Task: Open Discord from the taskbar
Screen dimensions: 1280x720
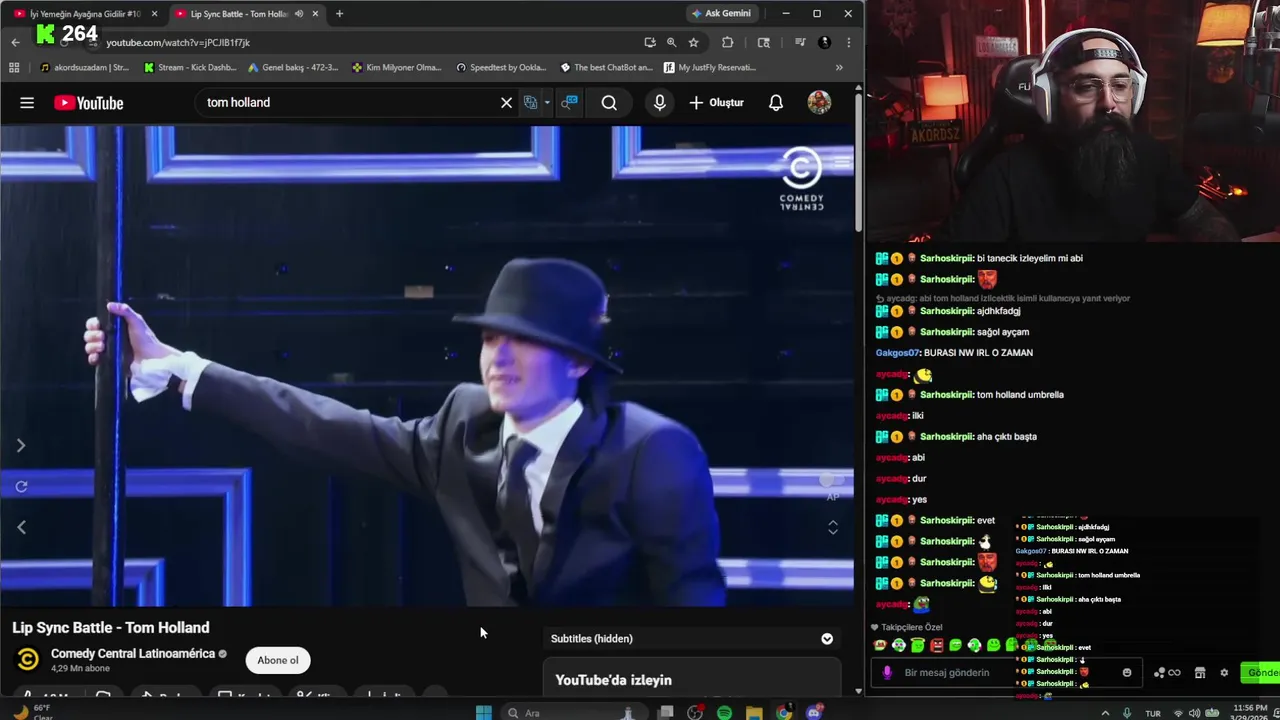Action: pos(814,712)
